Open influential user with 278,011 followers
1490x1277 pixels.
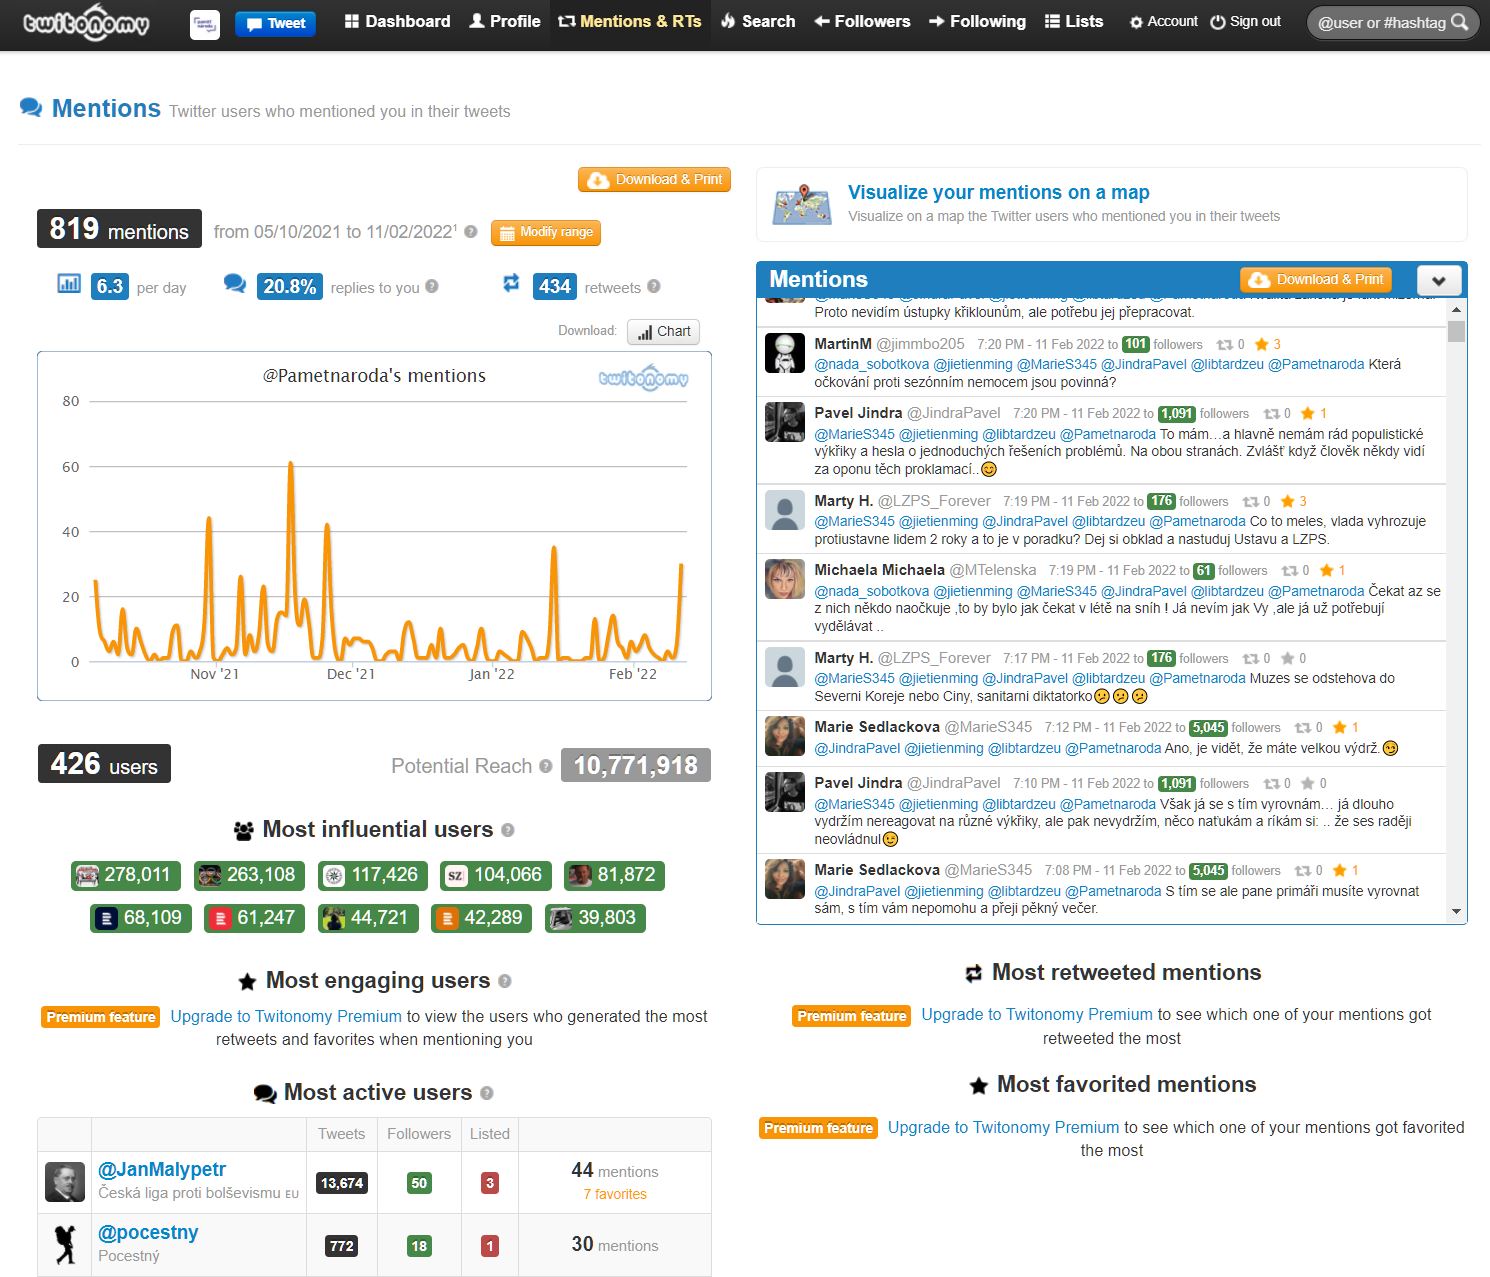coord(127,875)
